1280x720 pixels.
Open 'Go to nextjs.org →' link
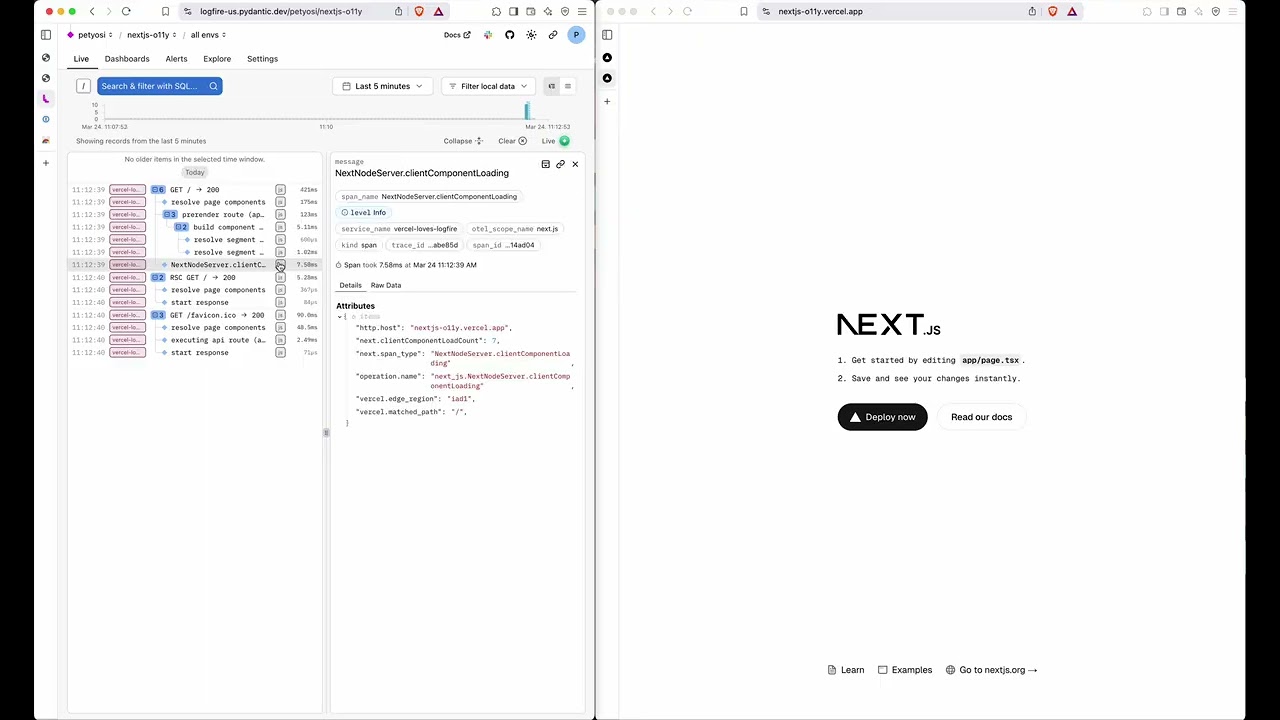[x=992, y=670]
